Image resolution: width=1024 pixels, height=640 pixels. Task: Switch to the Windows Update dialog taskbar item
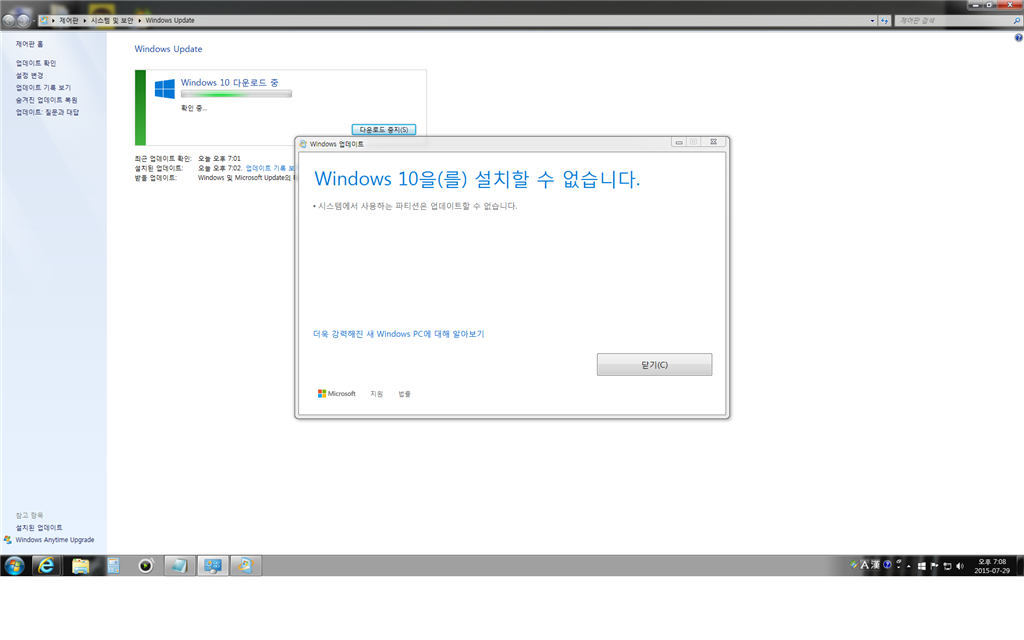click(x=246, y=566)
